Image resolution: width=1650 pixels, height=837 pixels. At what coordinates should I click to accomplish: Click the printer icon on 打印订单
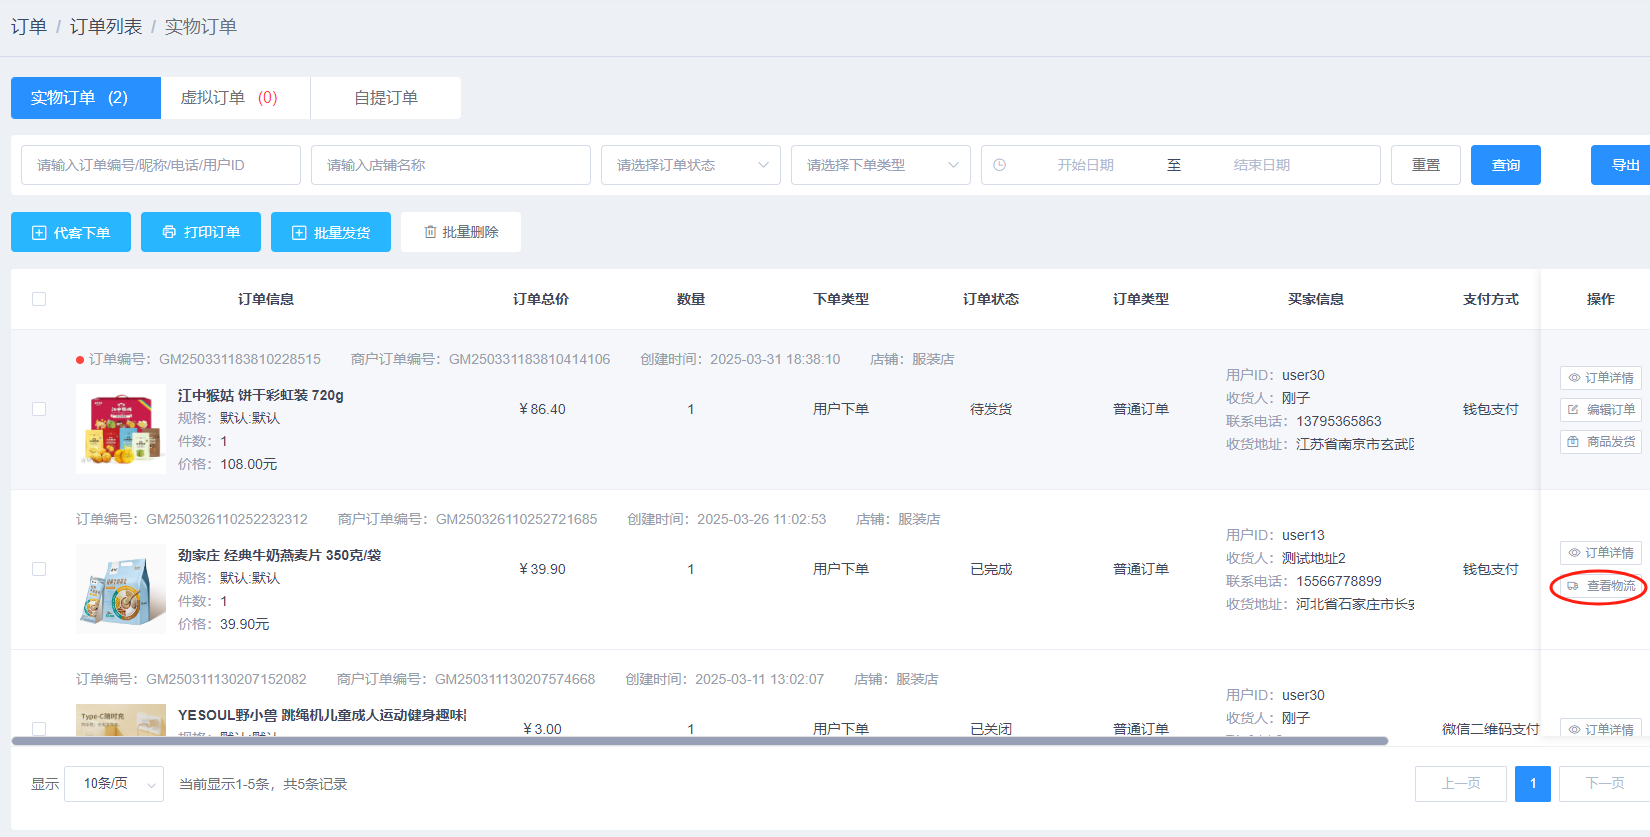click(169, 232)
